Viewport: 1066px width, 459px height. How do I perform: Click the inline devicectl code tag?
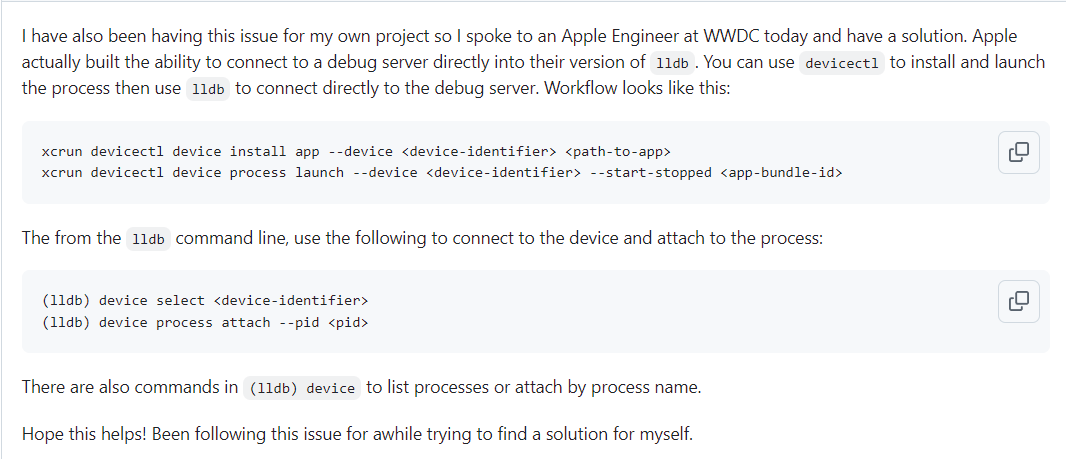842,63
